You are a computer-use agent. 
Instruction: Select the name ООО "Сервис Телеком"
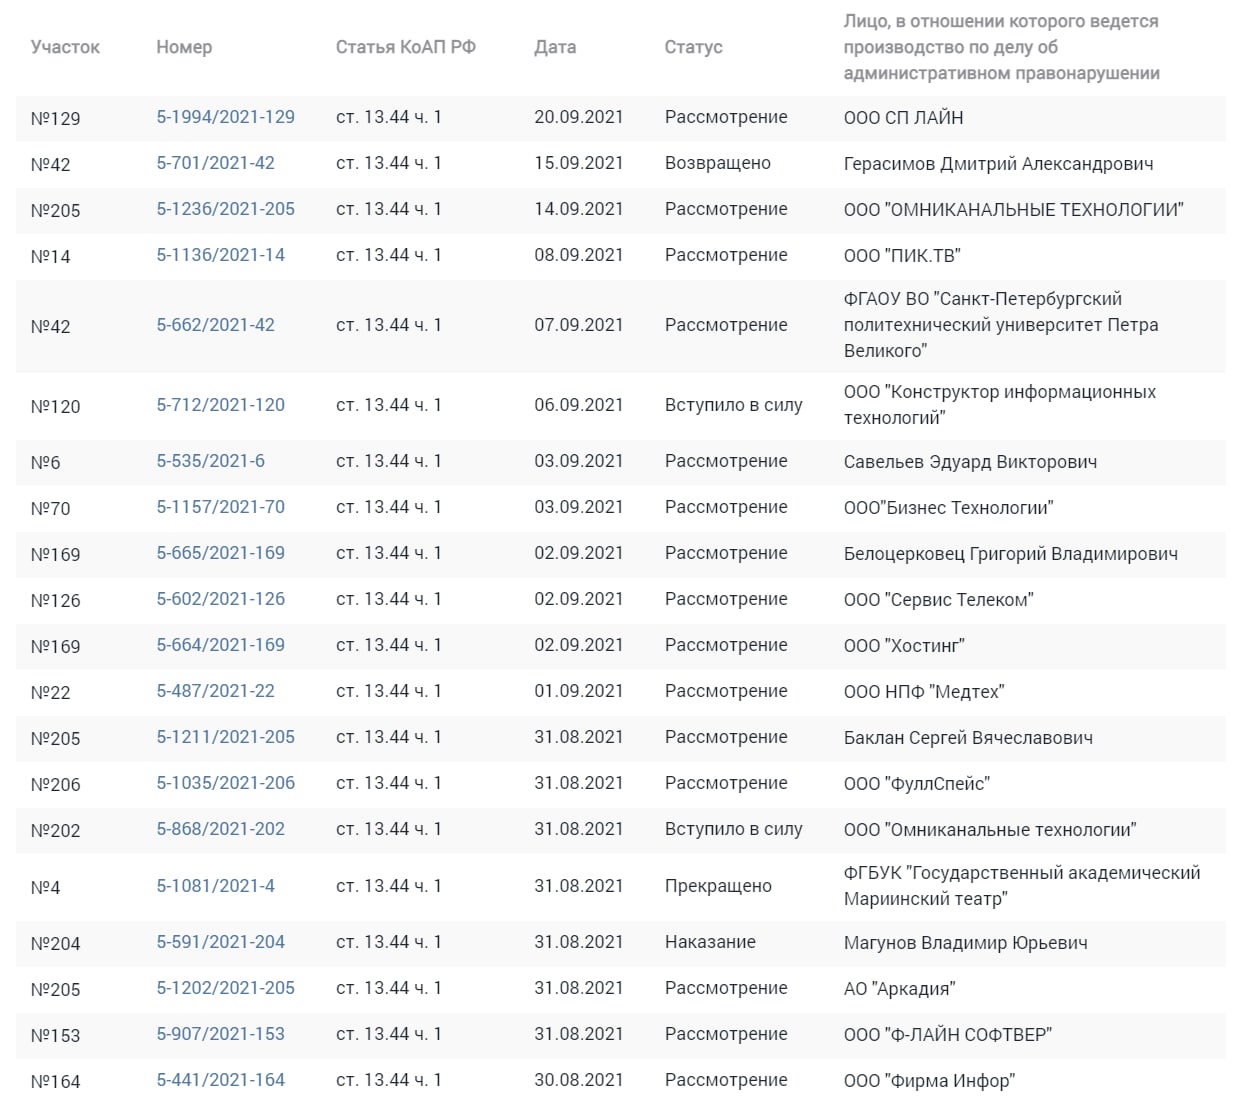click(x=938, y=599)
